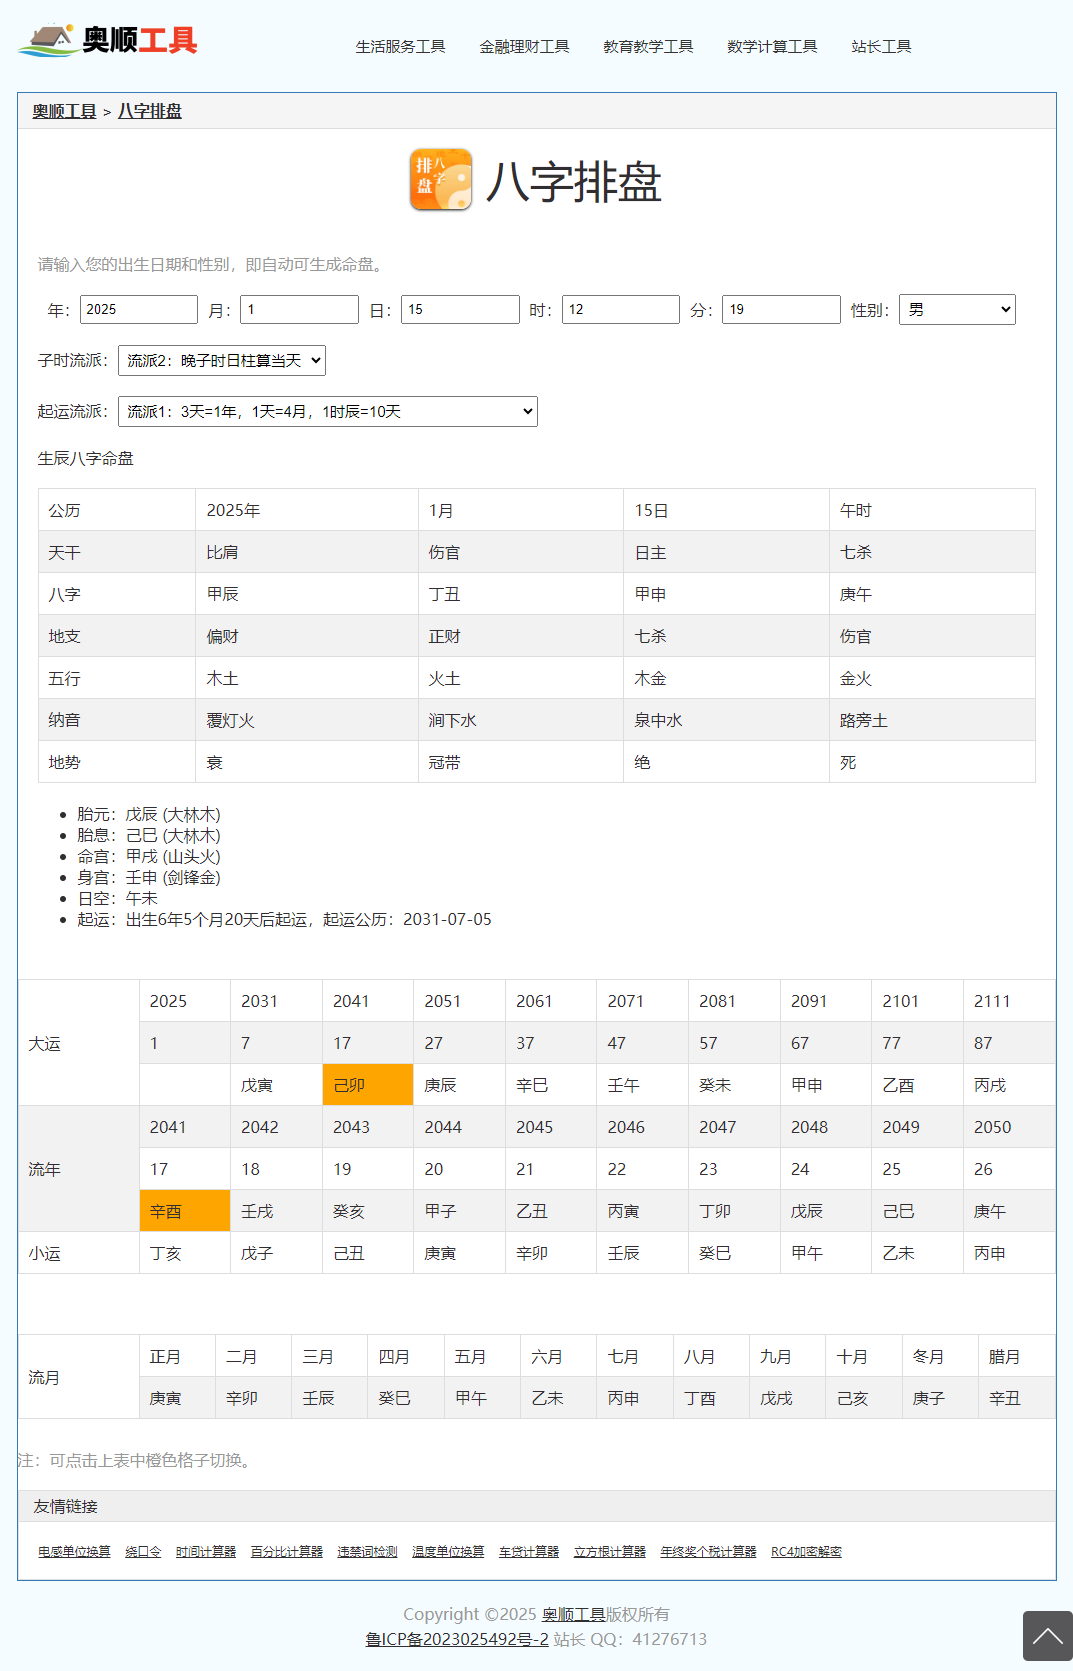
Task: Click the back-to-top arrow button
Action: 1047,1636
